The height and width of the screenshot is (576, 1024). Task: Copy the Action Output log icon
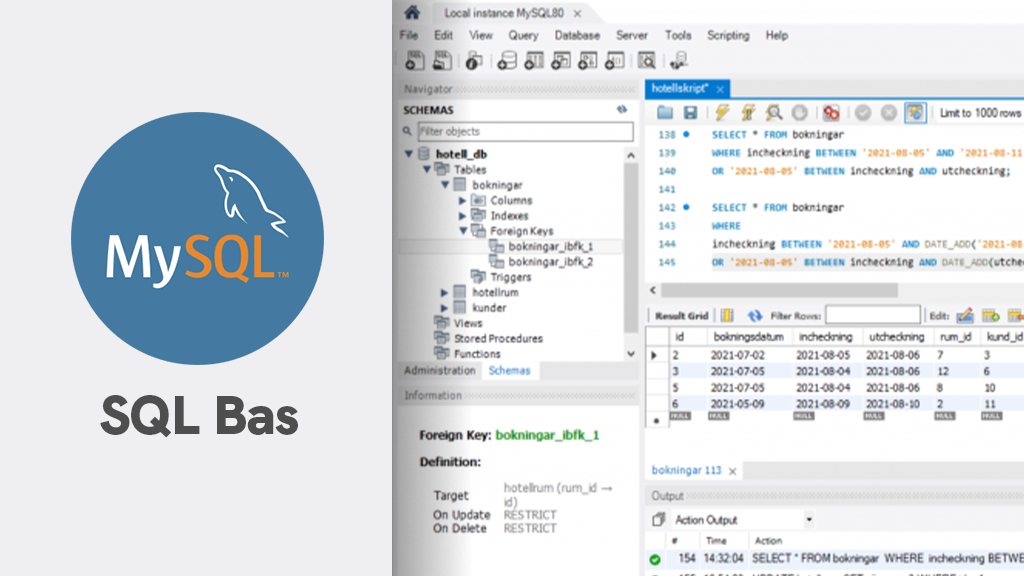tap(658, 519)
